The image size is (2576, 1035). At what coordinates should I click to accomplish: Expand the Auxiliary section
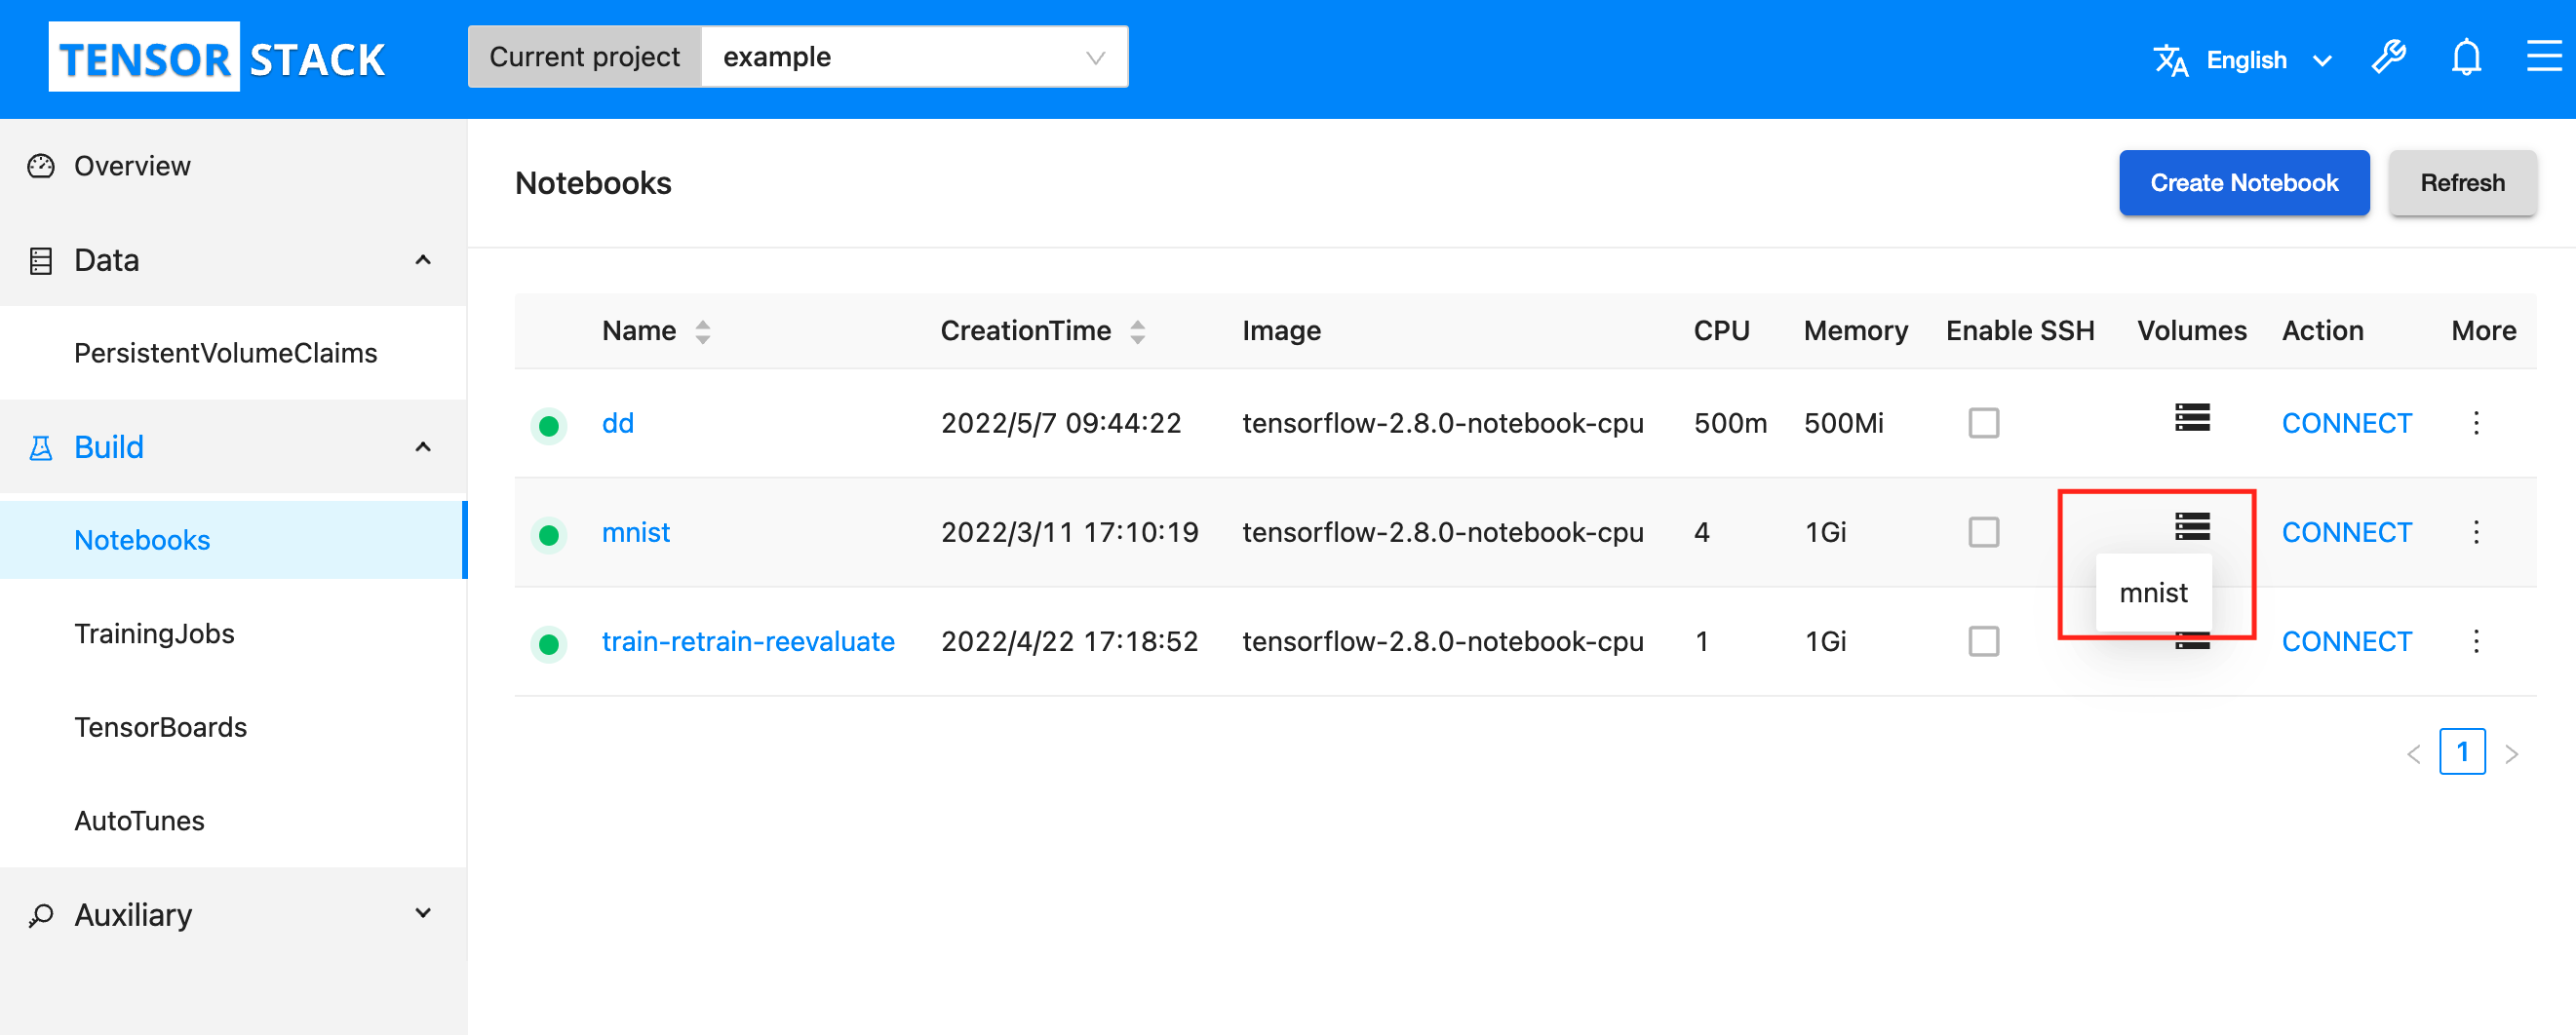point(423,913)
